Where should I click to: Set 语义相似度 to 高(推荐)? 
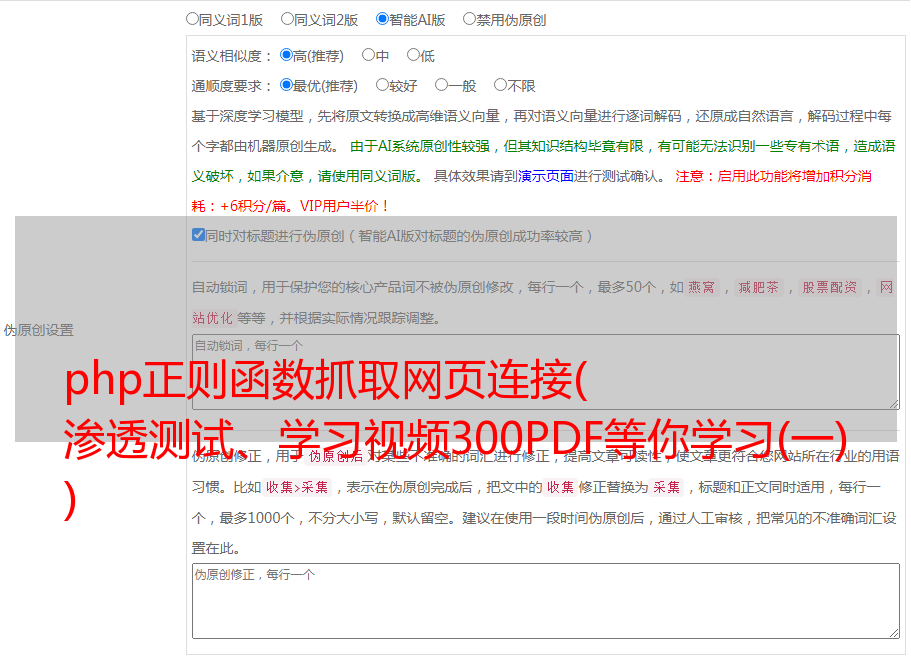click(286, 55)
